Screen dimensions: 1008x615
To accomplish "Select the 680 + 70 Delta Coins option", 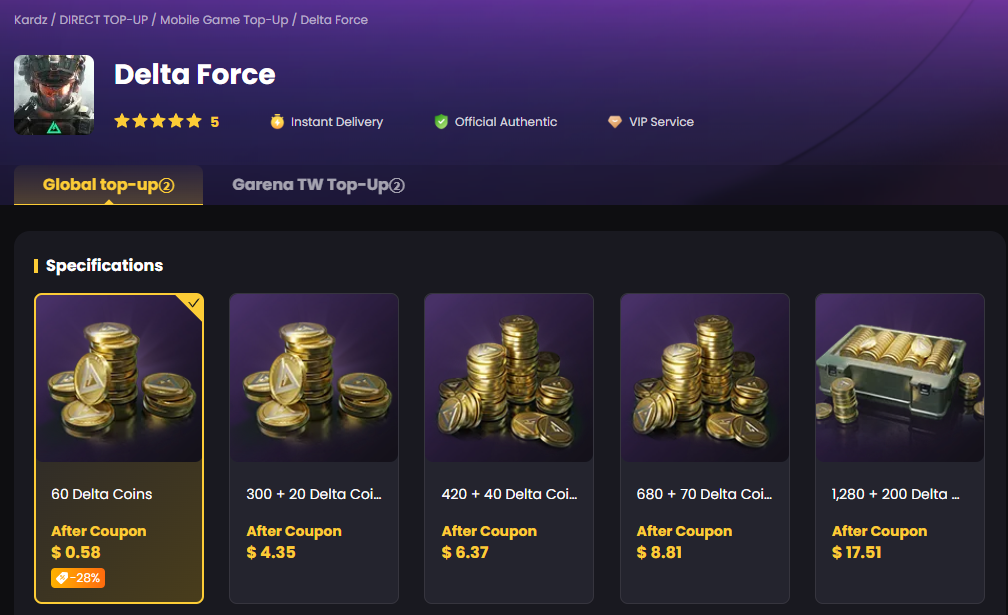I will 704,447.
